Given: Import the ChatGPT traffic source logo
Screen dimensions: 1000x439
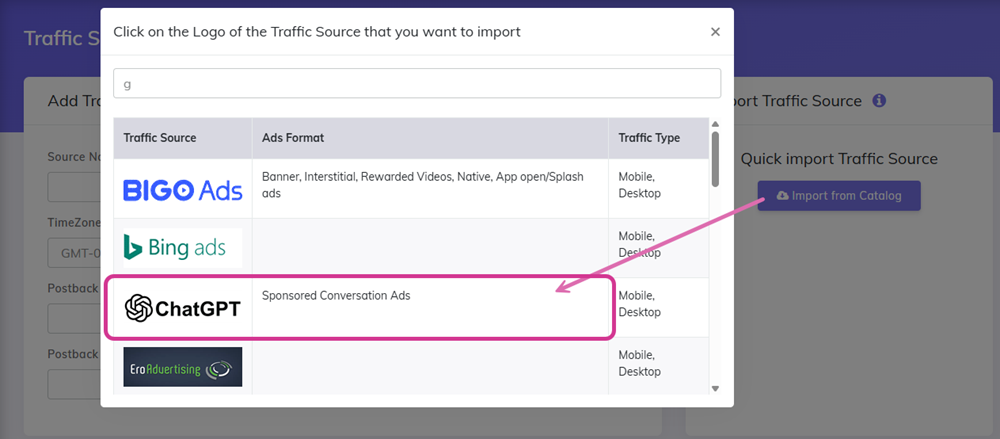Looking at the screenshot, I should point(182,309).
